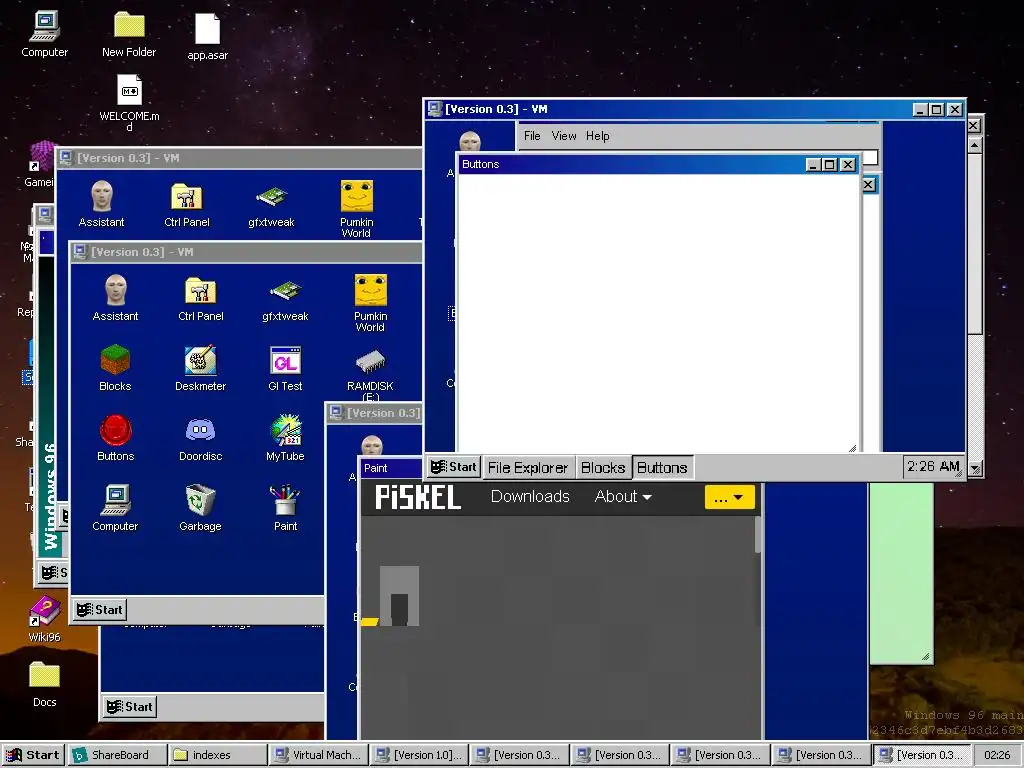Image resolution: width=1024 pixels, height=768 pixels.
Task: Switch to Virtual Mach... in host taskbar
Action: (318, 755)
